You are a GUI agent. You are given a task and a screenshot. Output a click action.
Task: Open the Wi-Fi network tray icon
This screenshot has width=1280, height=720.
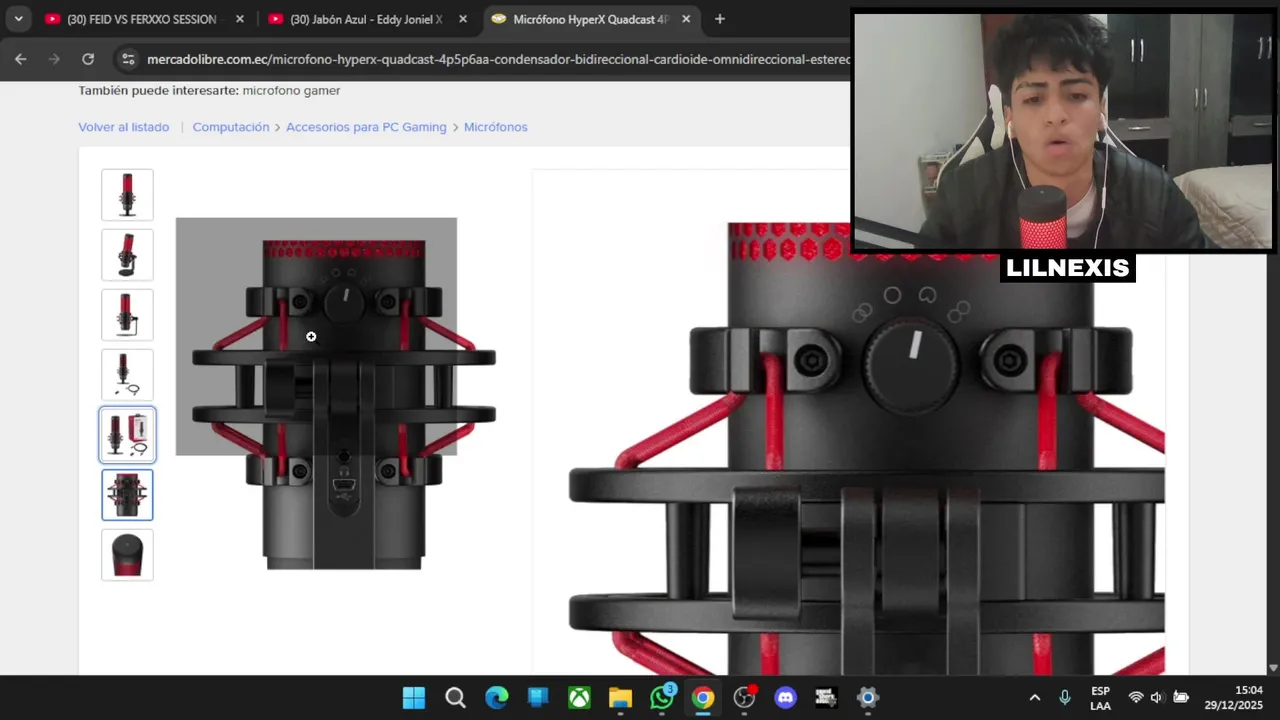pyautogui.click(x=1136, y=698)
